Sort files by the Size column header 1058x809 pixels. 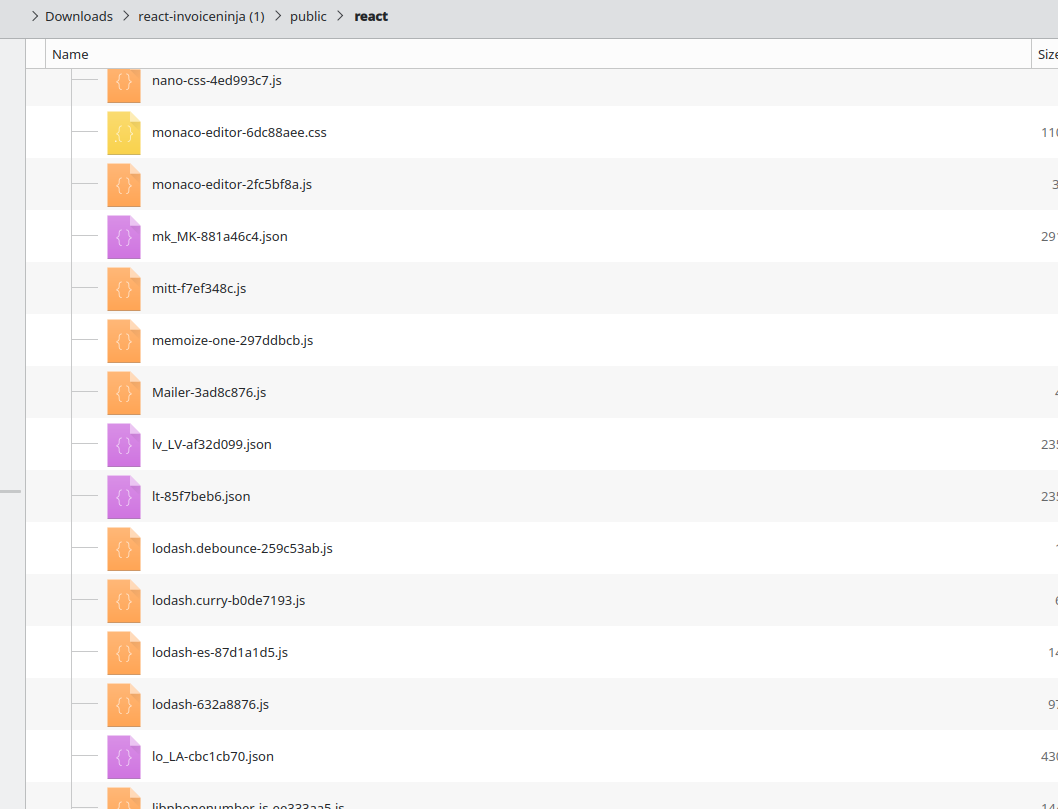click(x=1046, y=54)
